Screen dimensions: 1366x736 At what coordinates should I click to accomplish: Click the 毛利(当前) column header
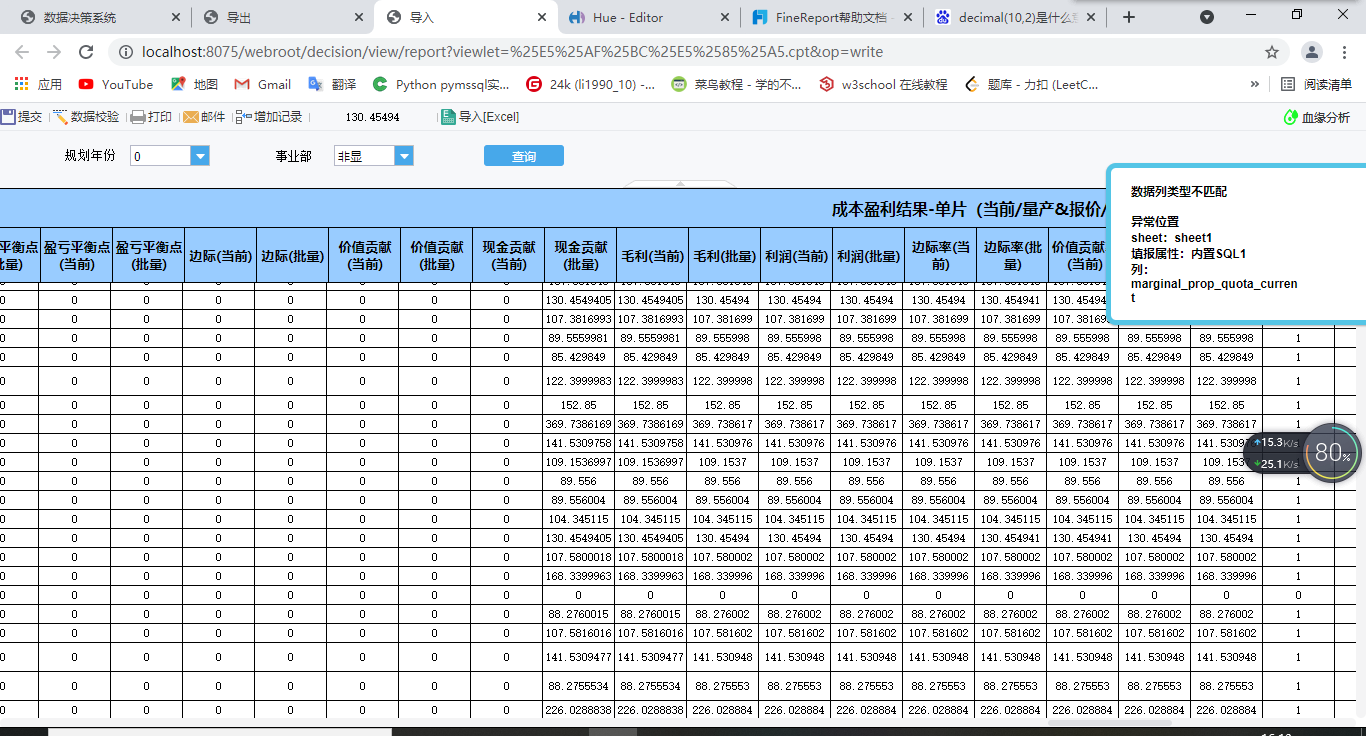[x=652, y=256]
